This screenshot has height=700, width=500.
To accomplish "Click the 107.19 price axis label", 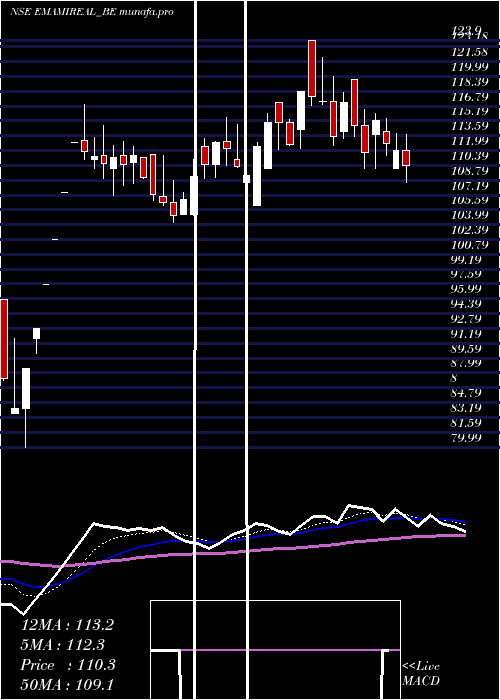I will 469,185.
